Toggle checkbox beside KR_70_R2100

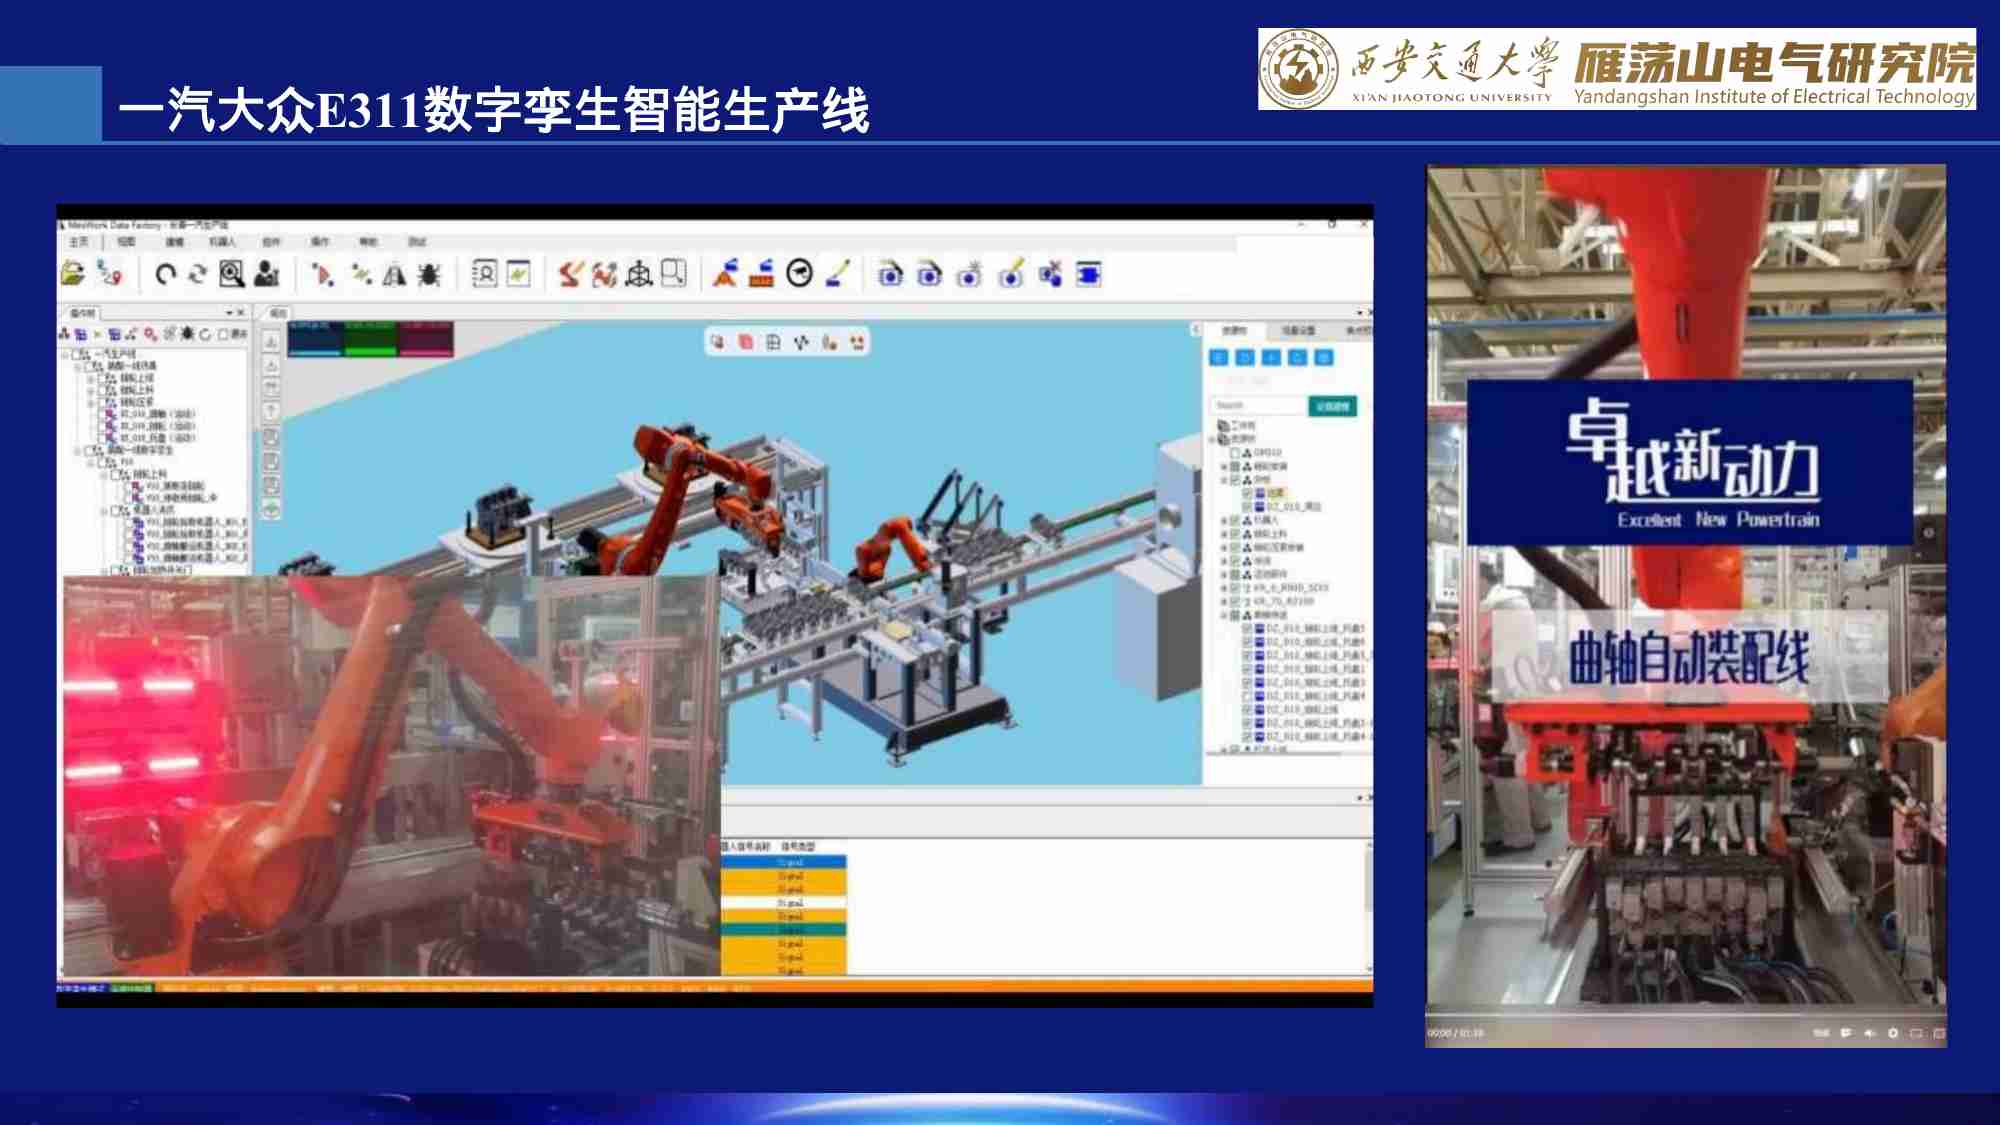coord(1235,602)
